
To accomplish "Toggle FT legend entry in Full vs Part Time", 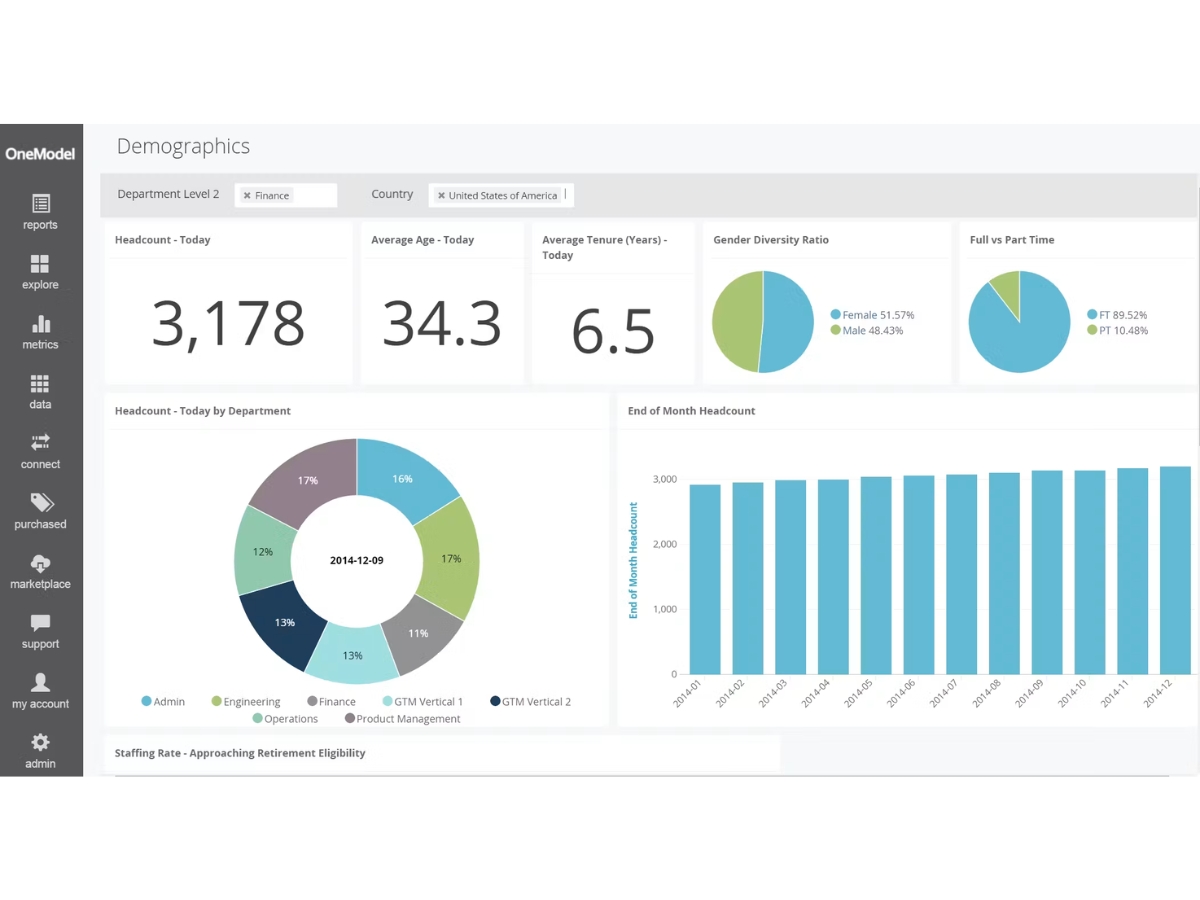I will tap(1117, 315).
